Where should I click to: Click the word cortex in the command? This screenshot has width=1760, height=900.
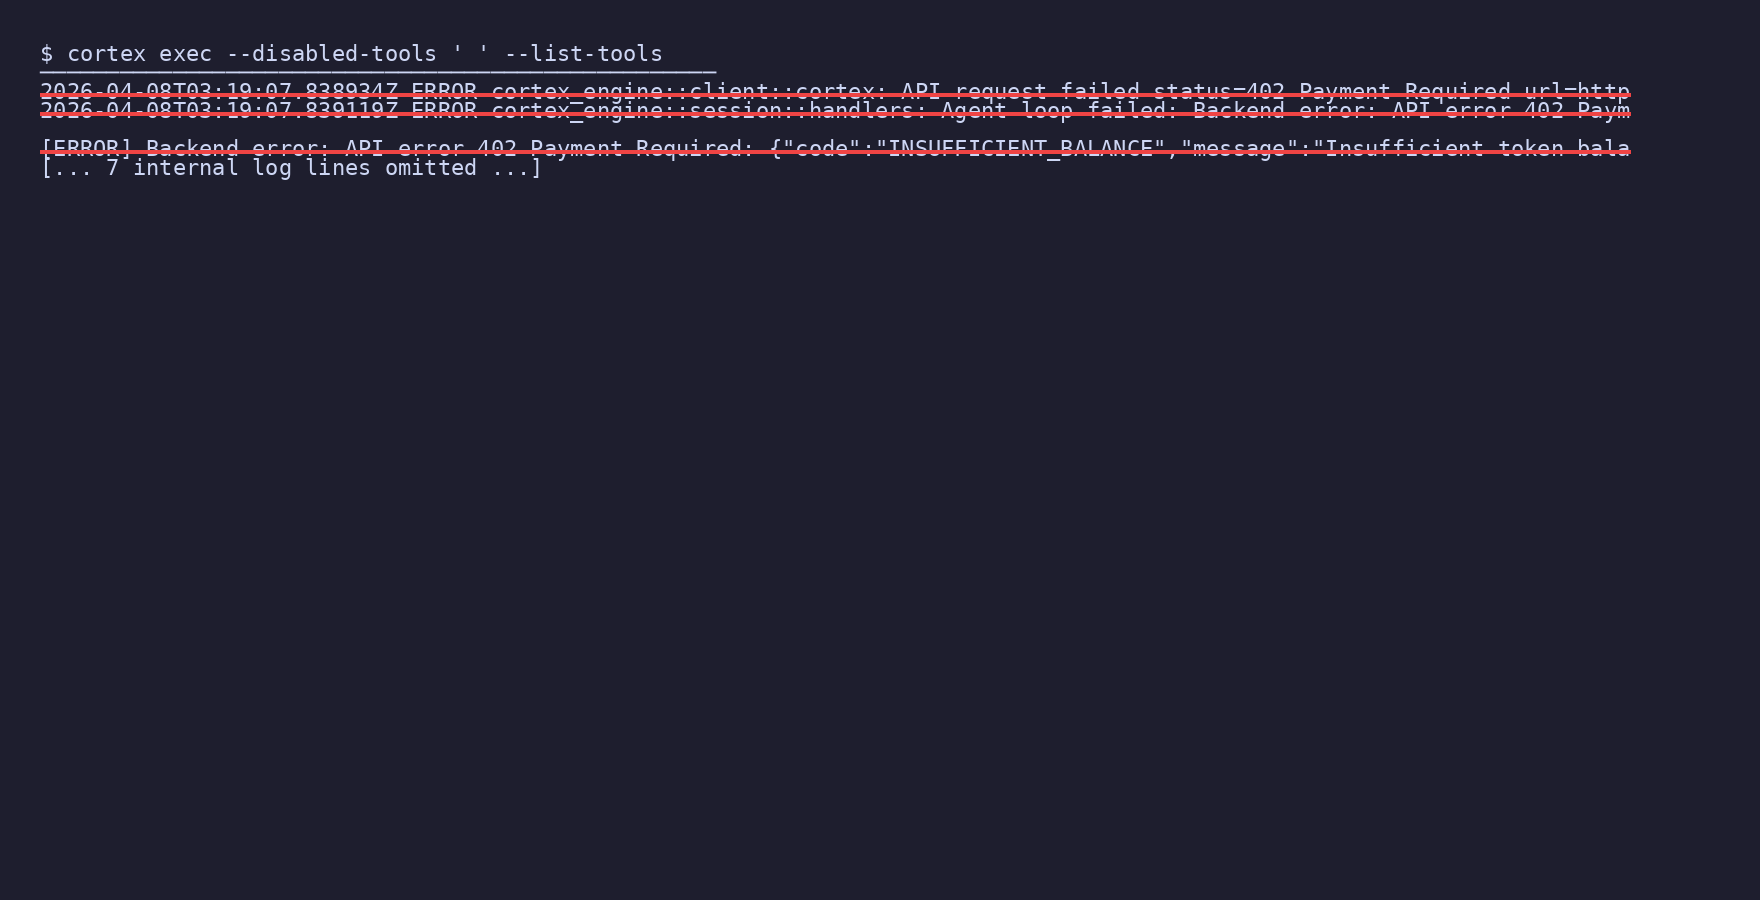(x=106, y=54)
